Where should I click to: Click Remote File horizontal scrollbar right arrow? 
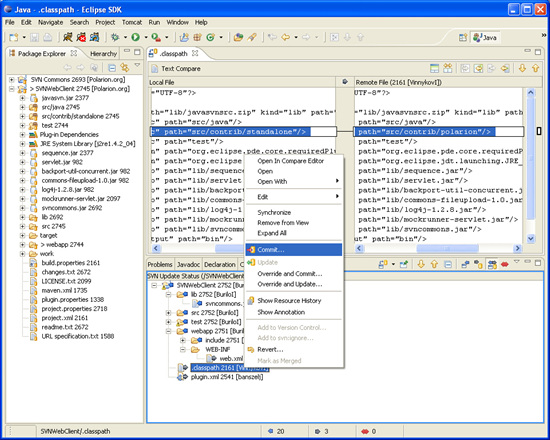(x=517, y=248)
